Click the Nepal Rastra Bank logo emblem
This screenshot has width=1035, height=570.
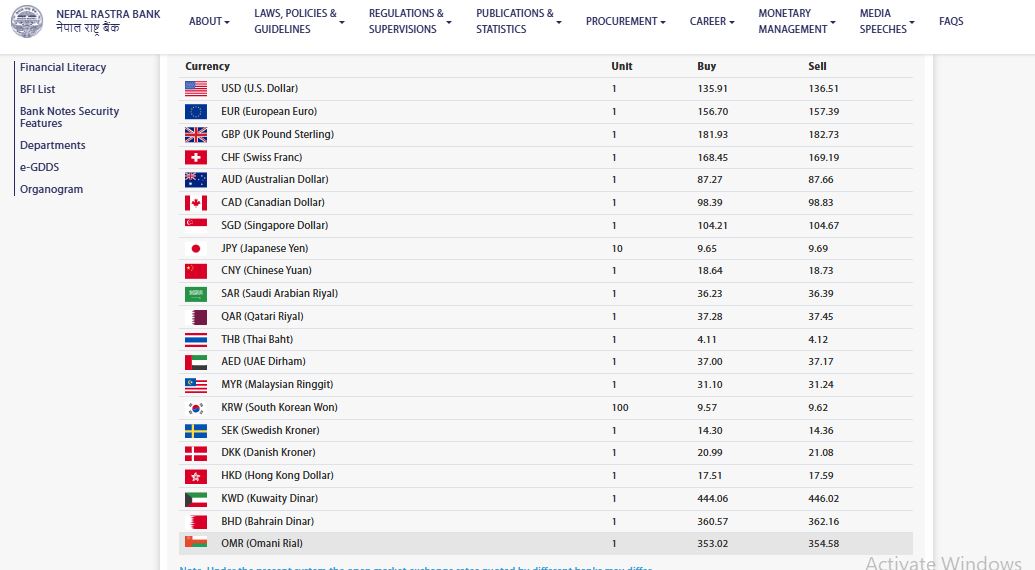coord(27,21)
